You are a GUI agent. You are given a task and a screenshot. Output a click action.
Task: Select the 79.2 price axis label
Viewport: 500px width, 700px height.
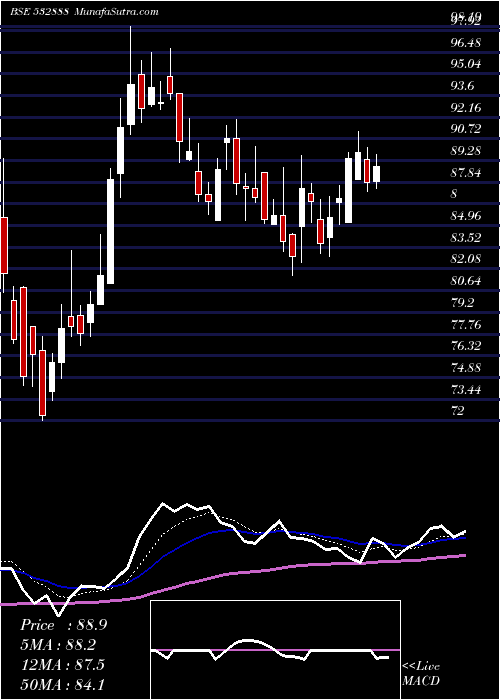coord(463,303)
